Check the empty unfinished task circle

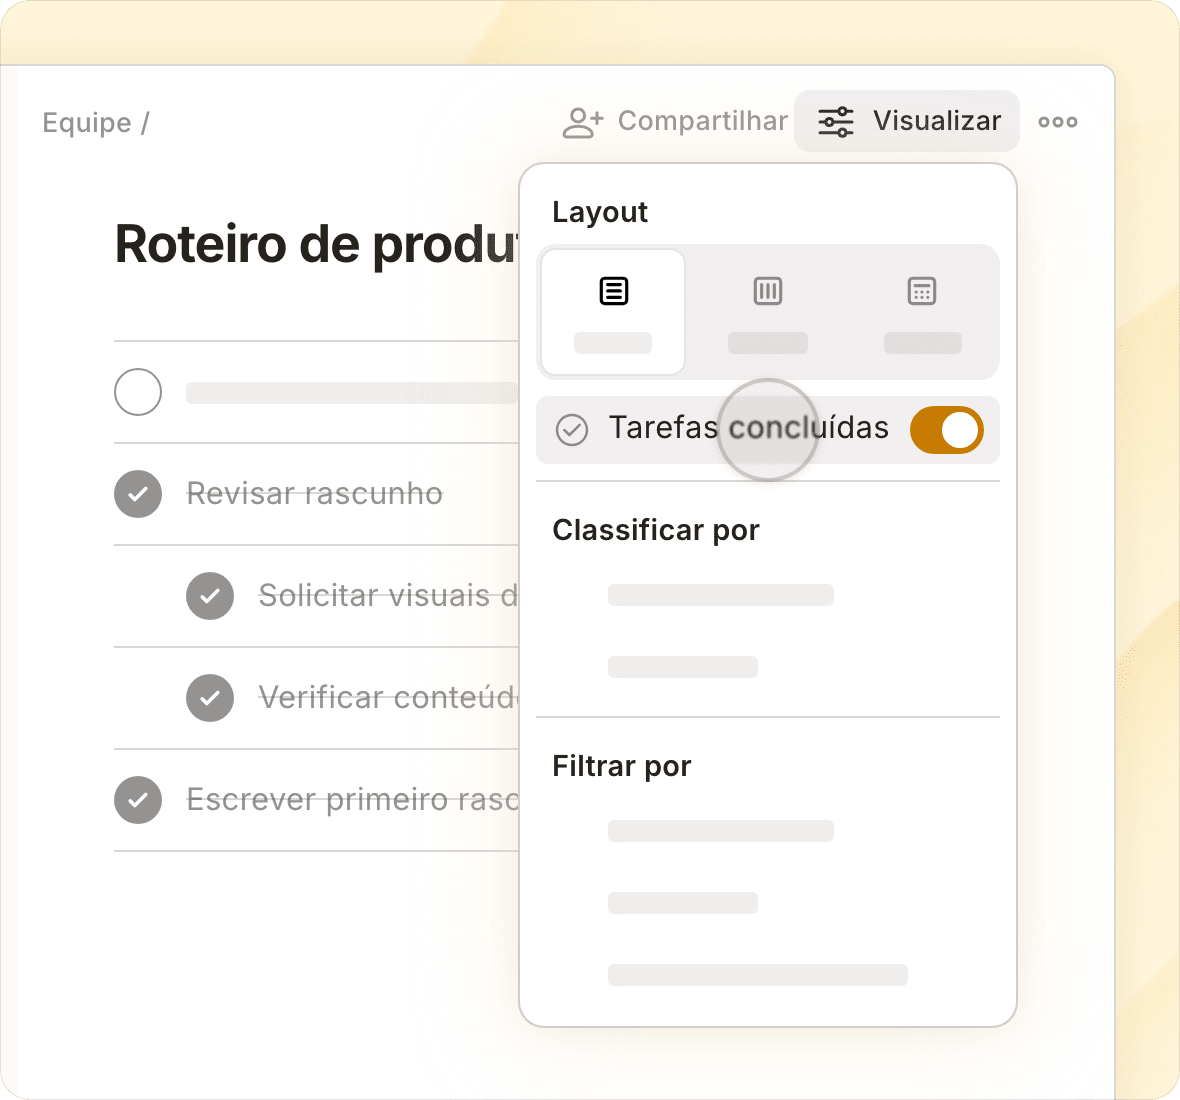pos(138,392)
